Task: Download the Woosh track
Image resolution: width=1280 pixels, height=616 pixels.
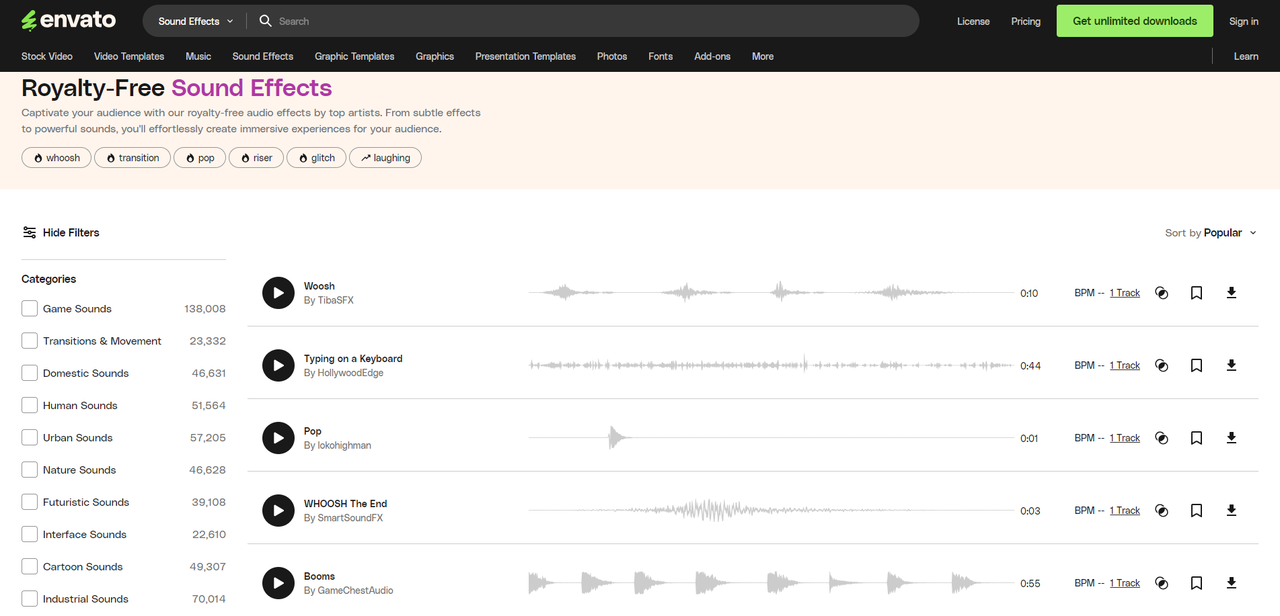Action: (1231, 293)
